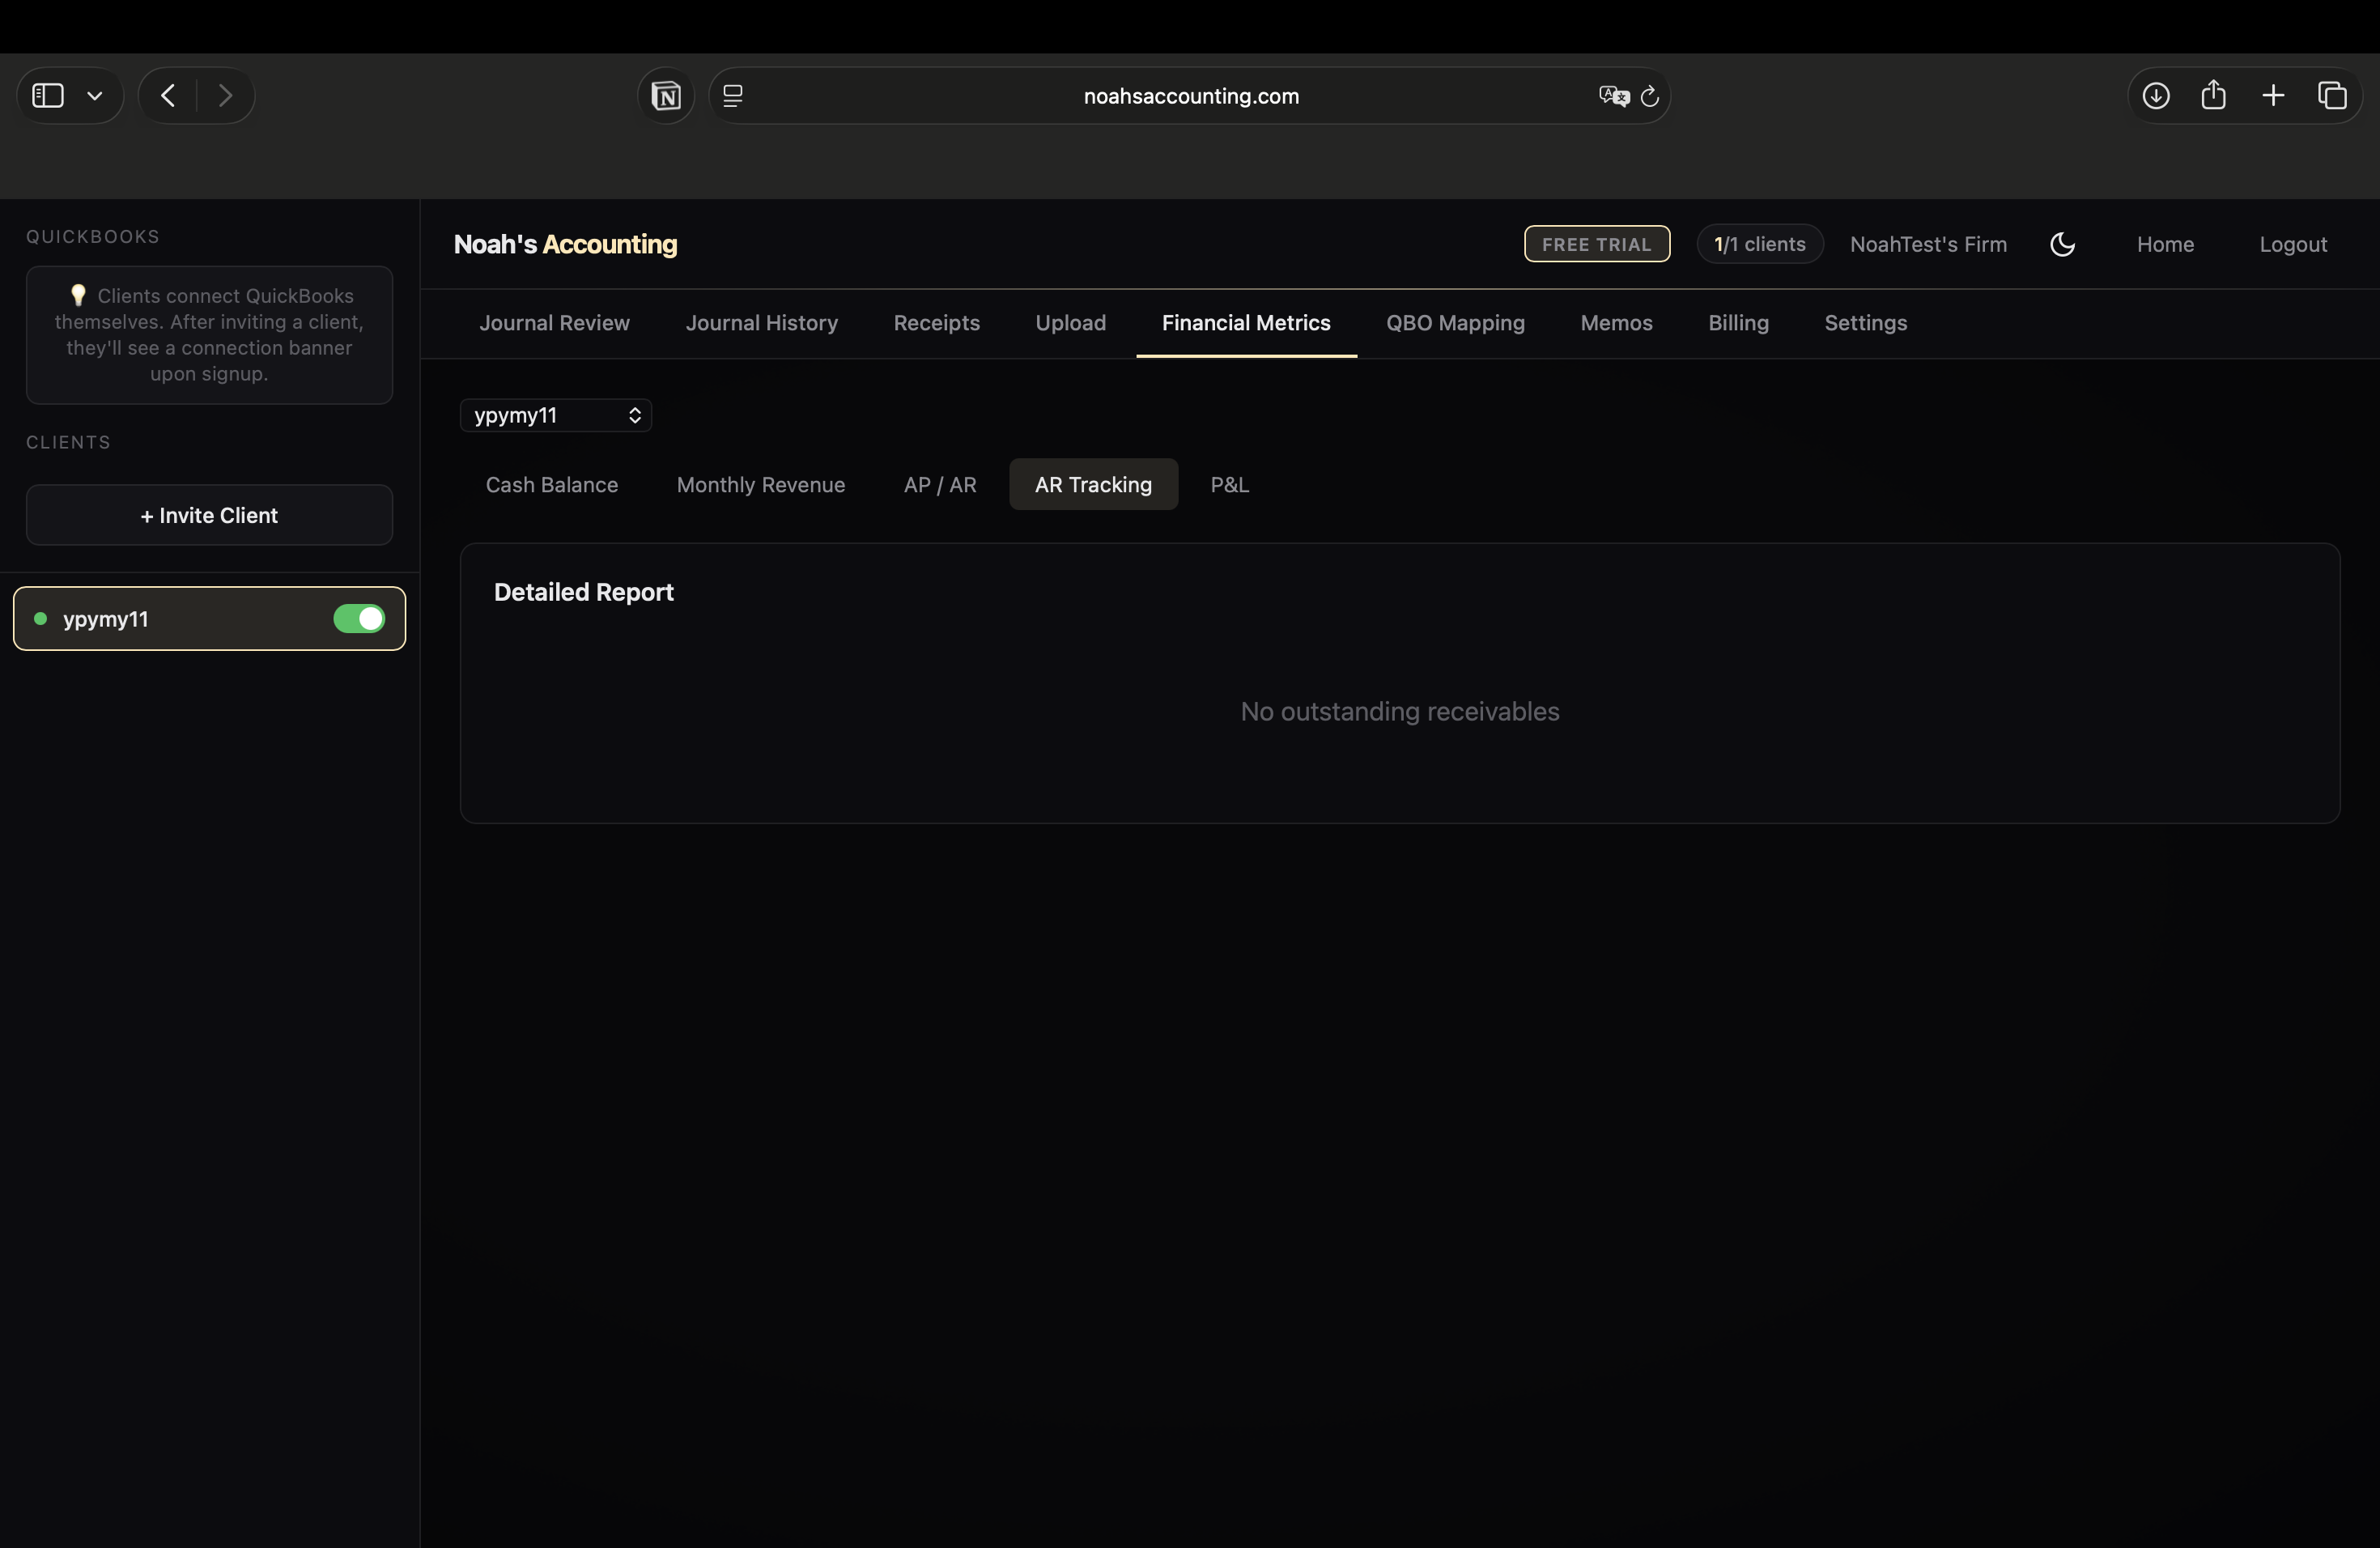This screenshot has width=2380, height=1548.
Task: Click the CLIENTS section label
Action: 68,442
